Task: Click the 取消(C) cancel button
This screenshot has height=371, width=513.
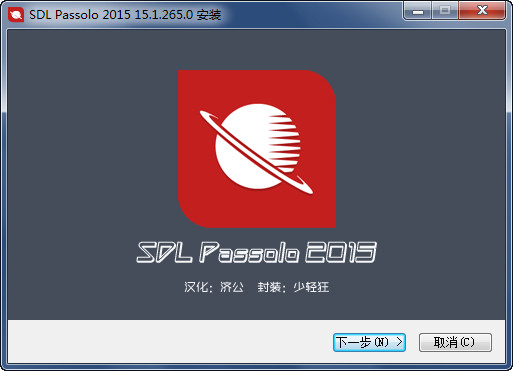Action: coord(455,342)
